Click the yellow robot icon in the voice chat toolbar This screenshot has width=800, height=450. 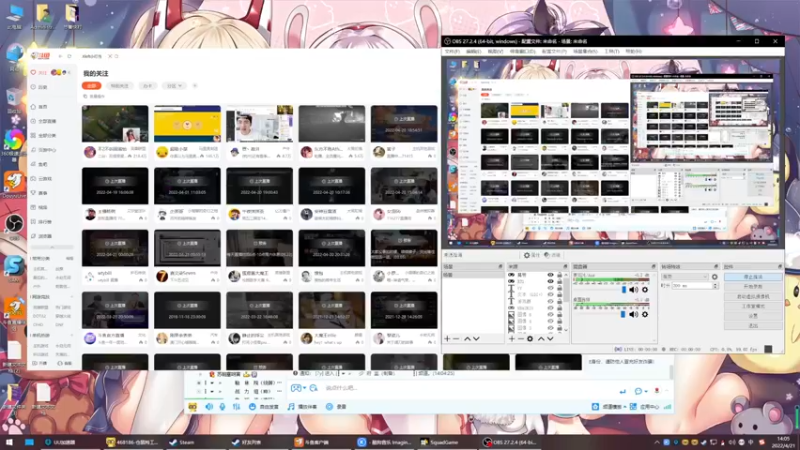point(193,407)
